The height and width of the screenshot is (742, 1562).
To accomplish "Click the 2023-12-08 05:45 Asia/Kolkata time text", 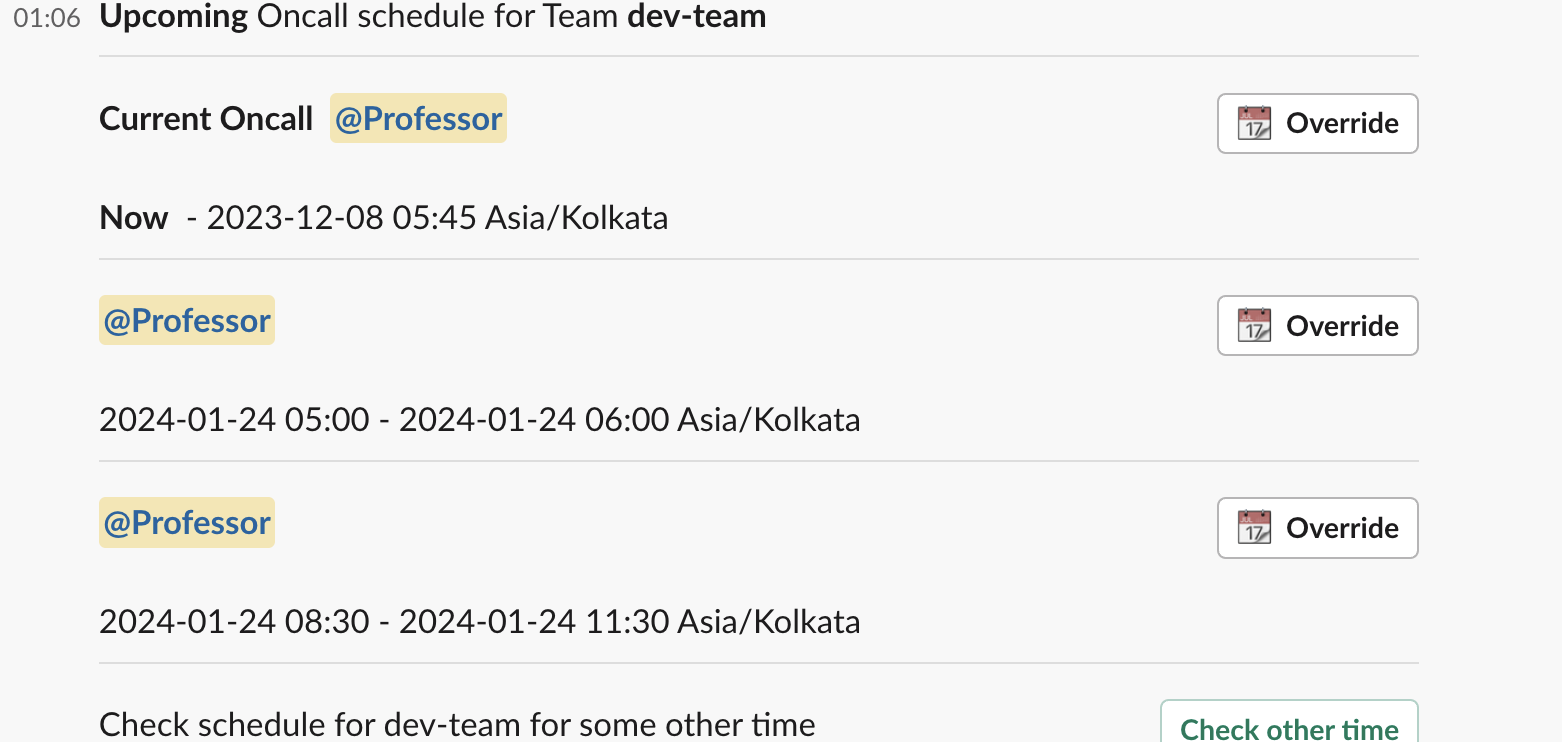I will coord(437,218).
